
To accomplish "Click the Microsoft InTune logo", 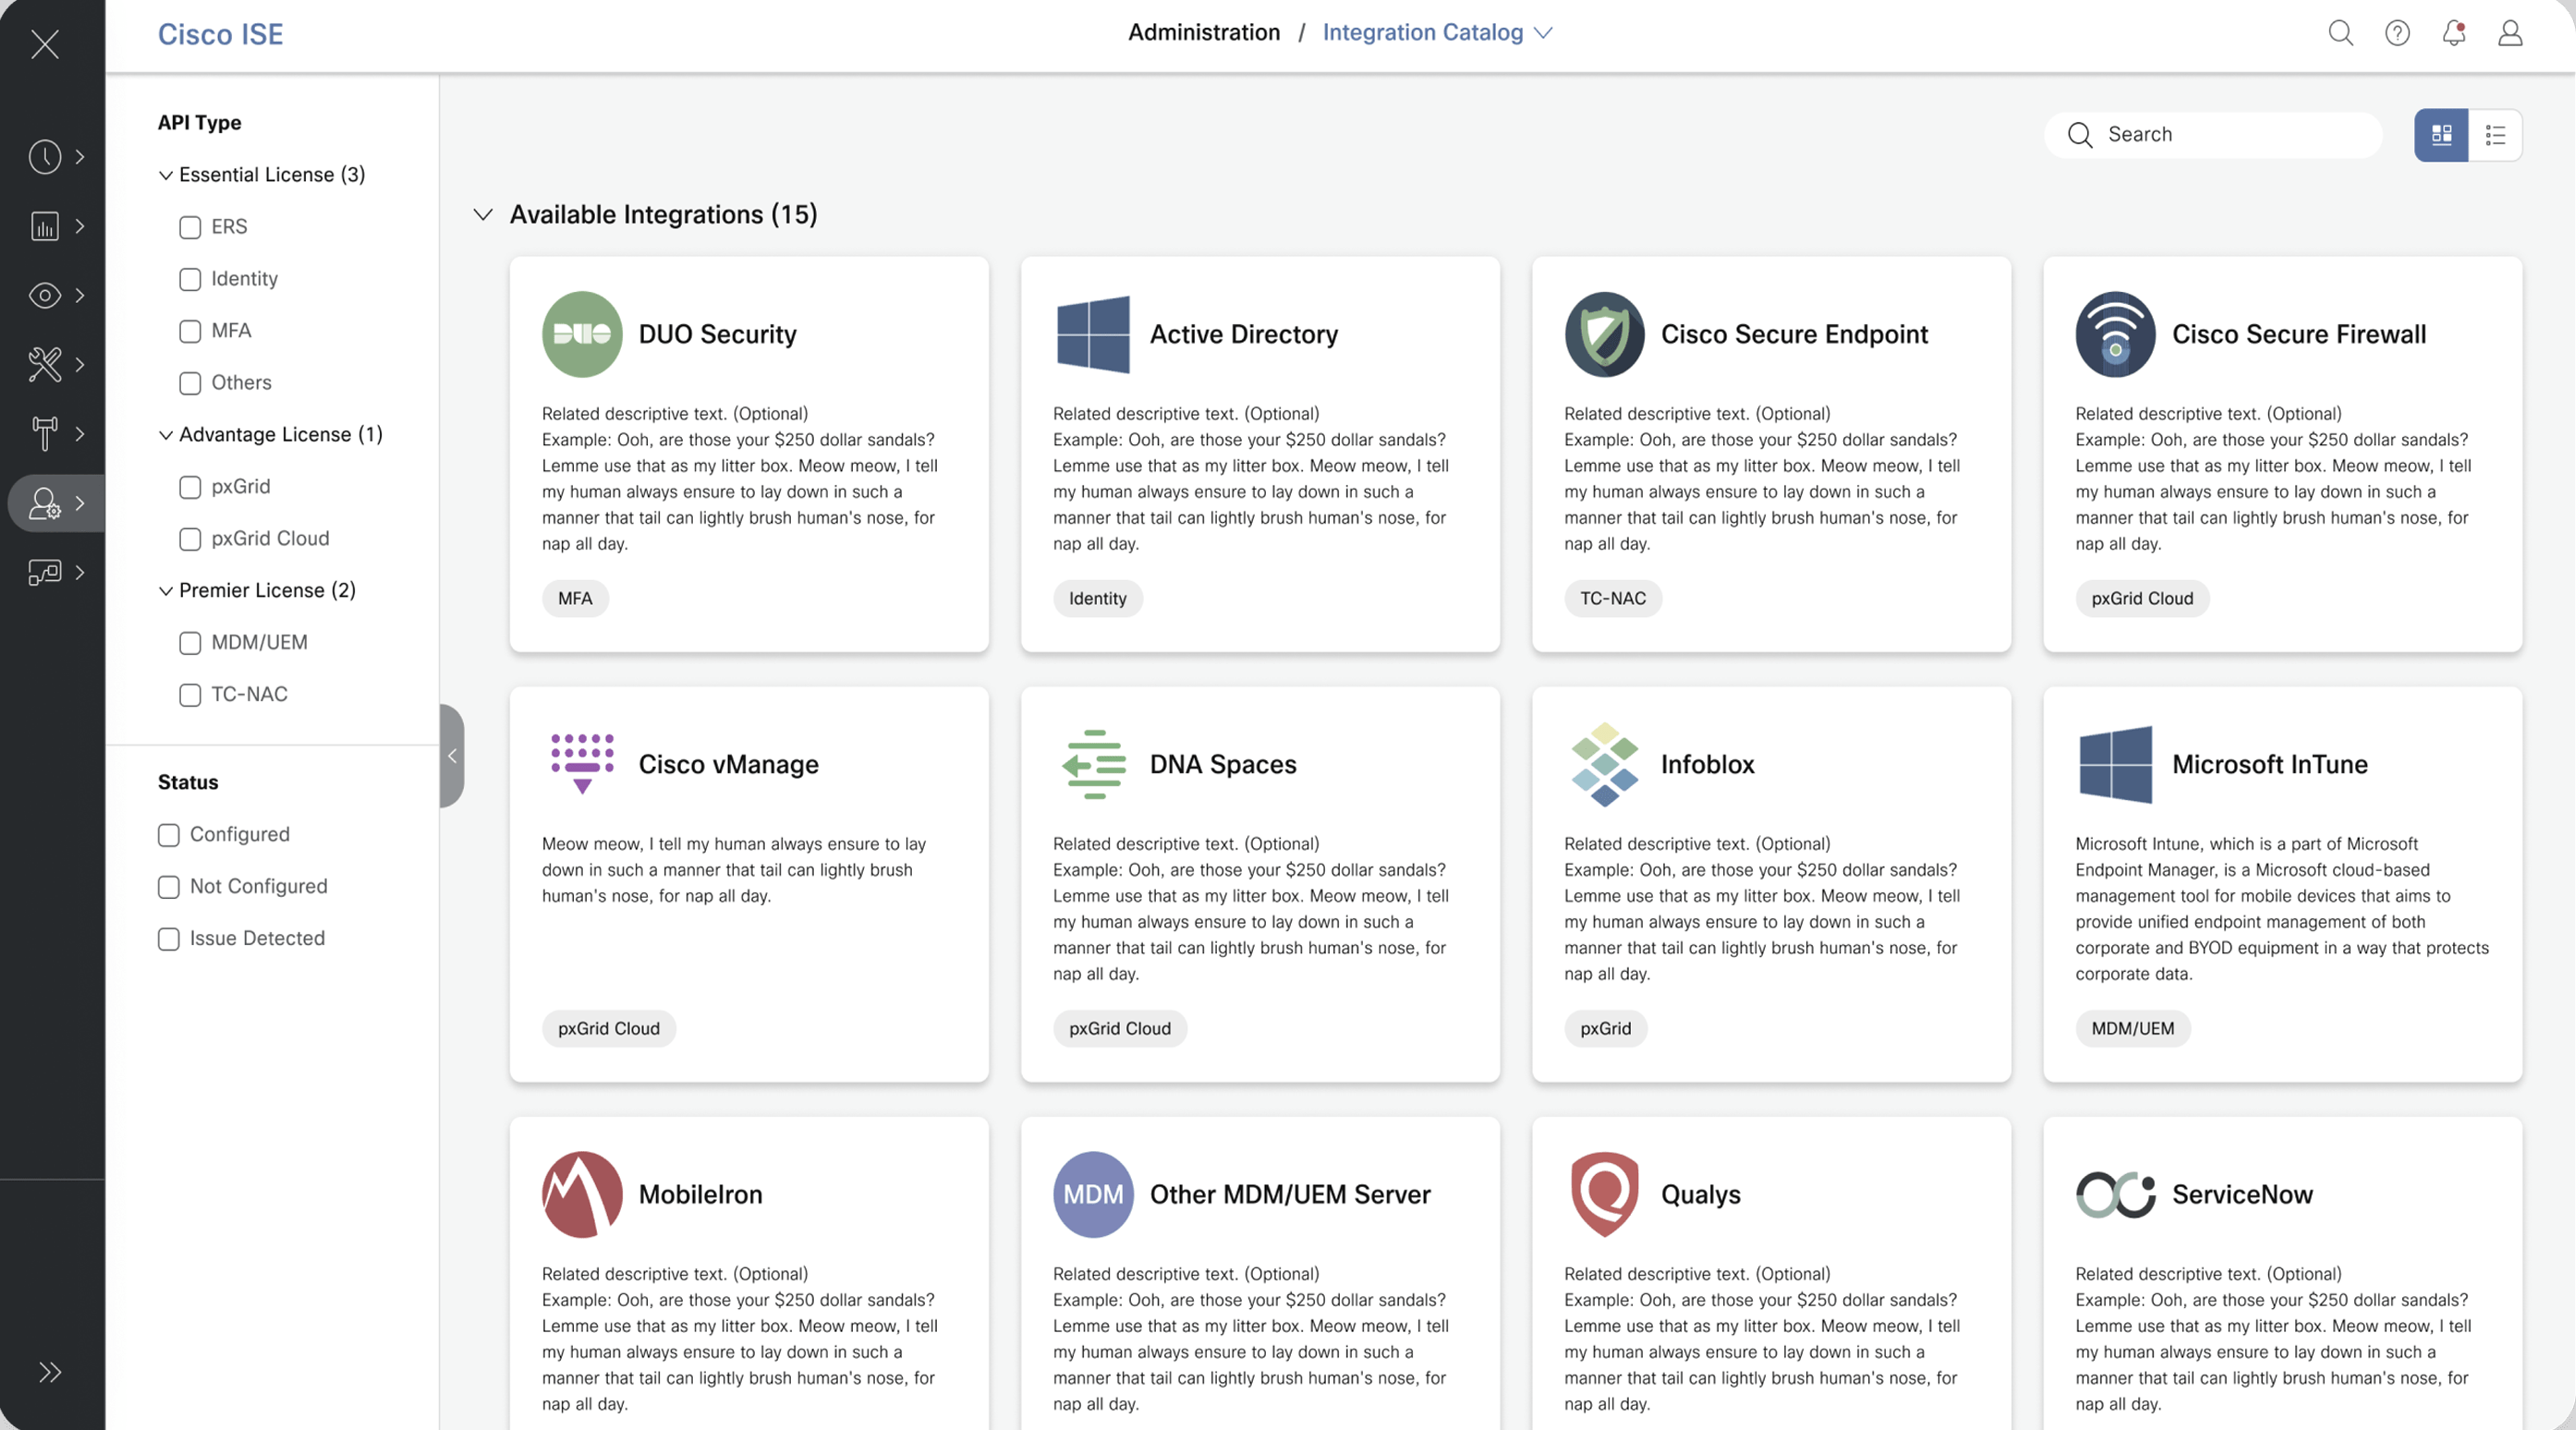I will [2115, 764].
